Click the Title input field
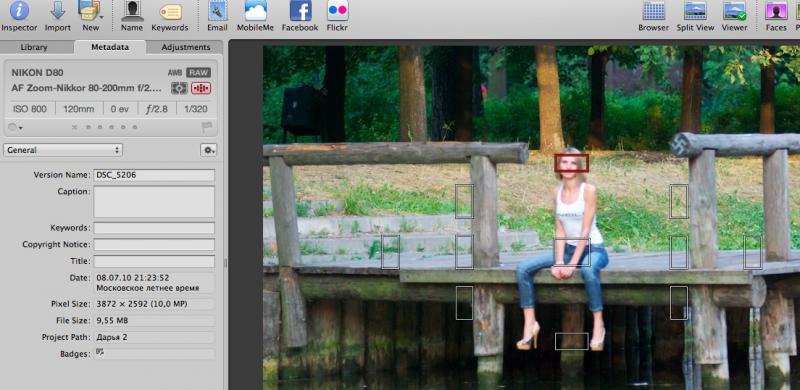Screen dimensions: 800x390 pos(154,261)
